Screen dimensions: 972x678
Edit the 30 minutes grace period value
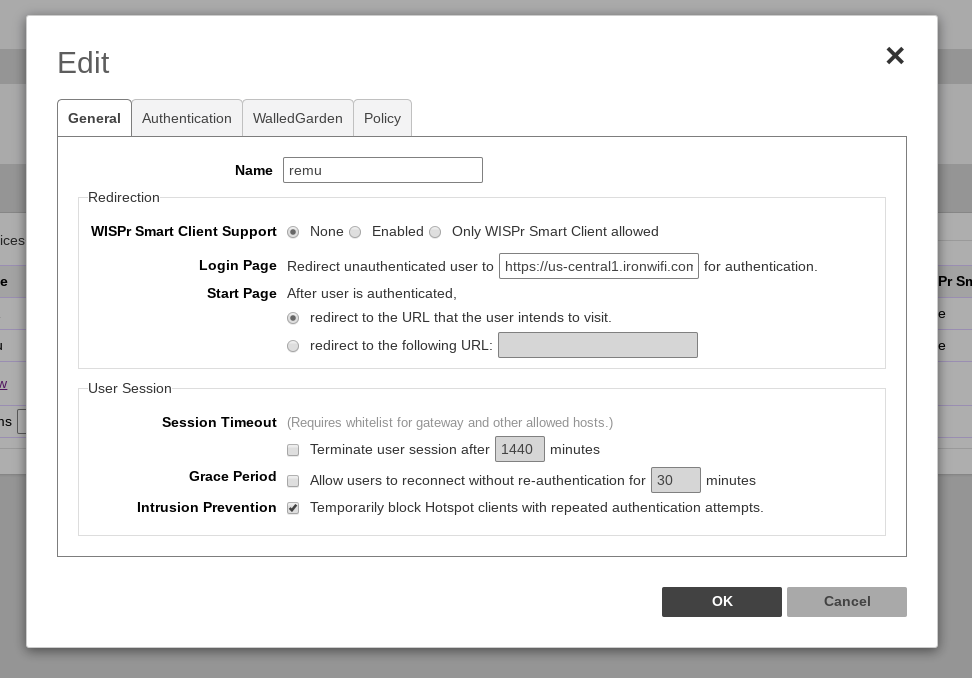coord(676,480)
